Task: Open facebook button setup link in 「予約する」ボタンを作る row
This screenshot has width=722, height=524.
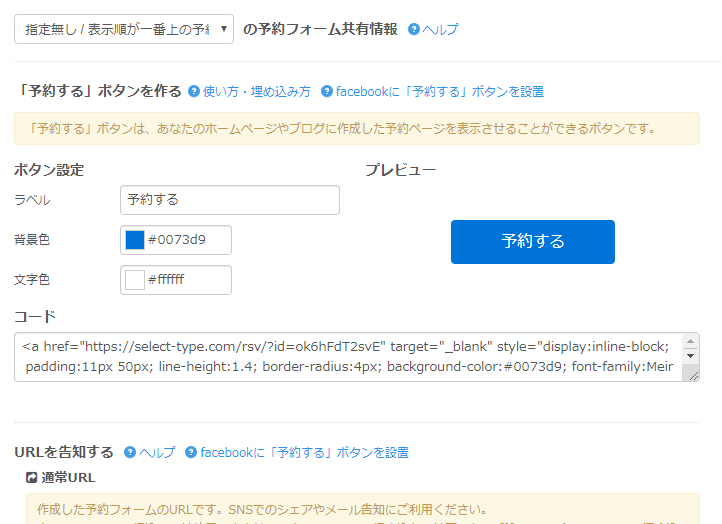Action: (x=440, y=91)
